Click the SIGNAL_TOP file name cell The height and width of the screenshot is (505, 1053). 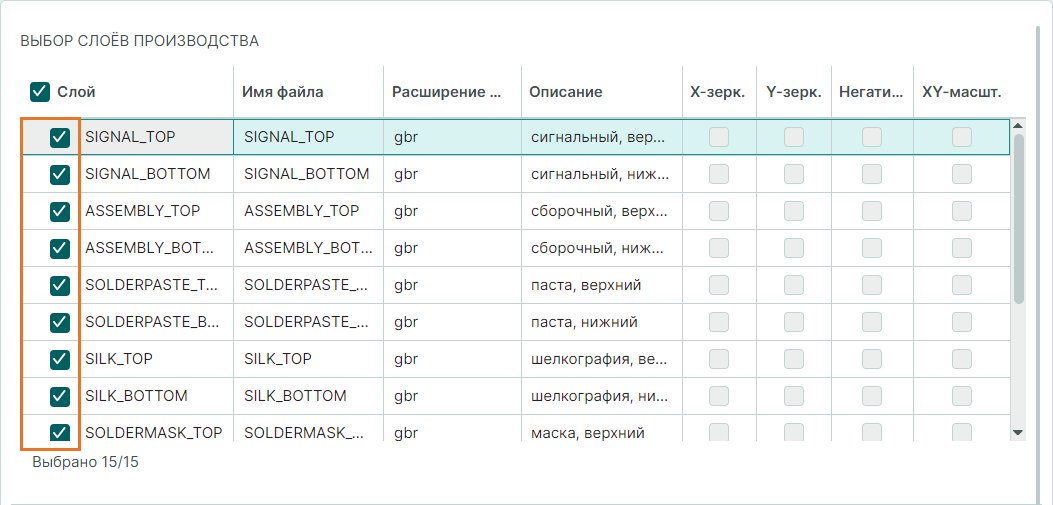290,137
